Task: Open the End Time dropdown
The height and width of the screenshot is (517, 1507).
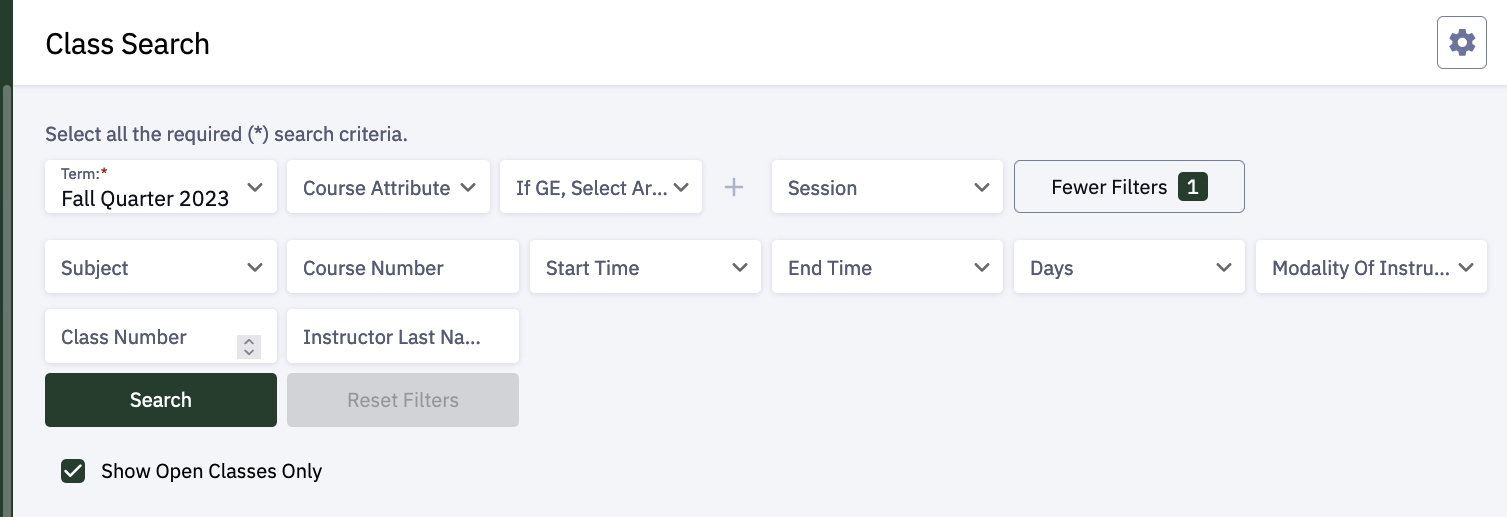Action: tap(886, 267)
